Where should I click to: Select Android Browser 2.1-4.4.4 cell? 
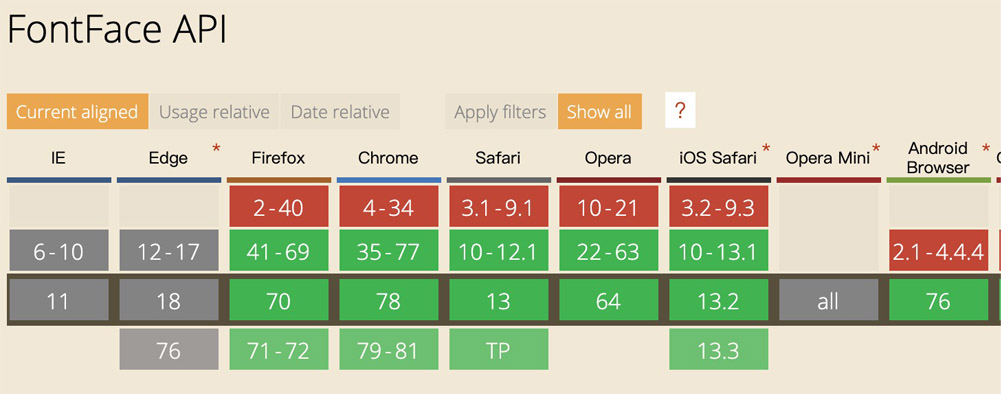click(x=938, y=251)
